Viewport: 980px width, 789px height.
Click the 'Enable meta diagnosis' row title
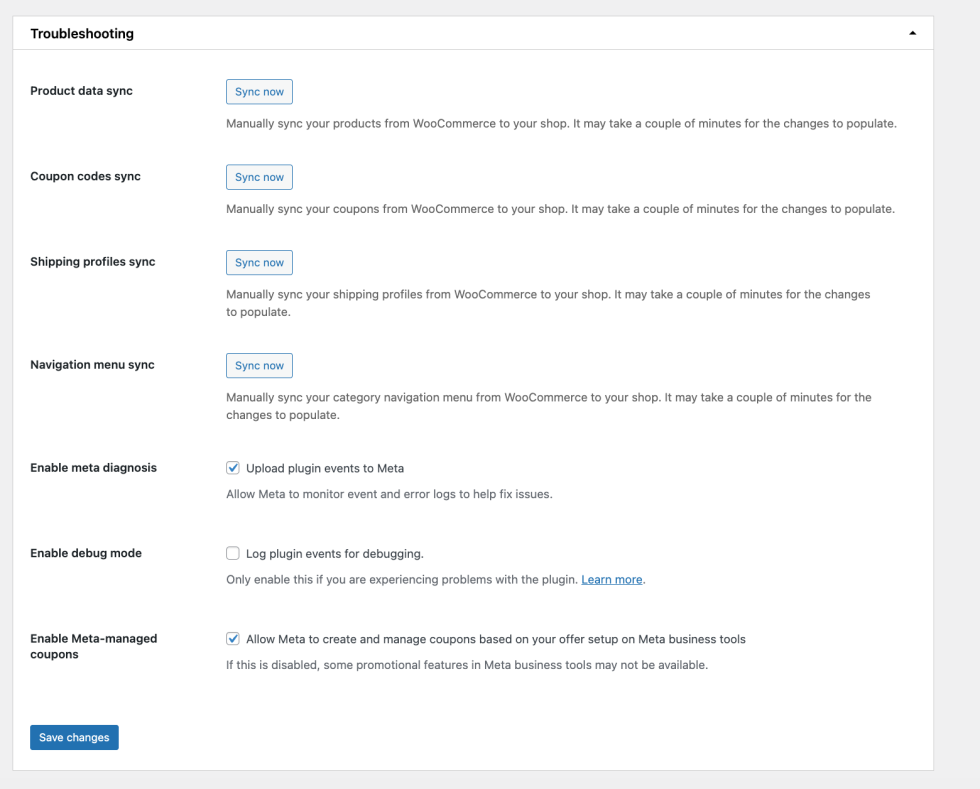coord(93,468)
